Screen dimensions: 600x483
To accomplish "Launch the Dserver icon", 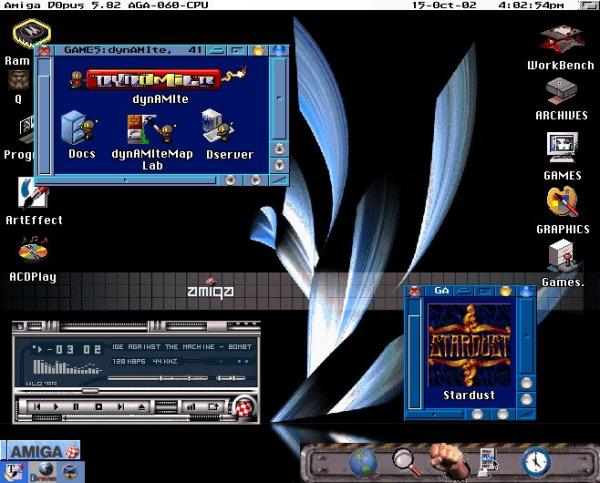I will 218,126.
